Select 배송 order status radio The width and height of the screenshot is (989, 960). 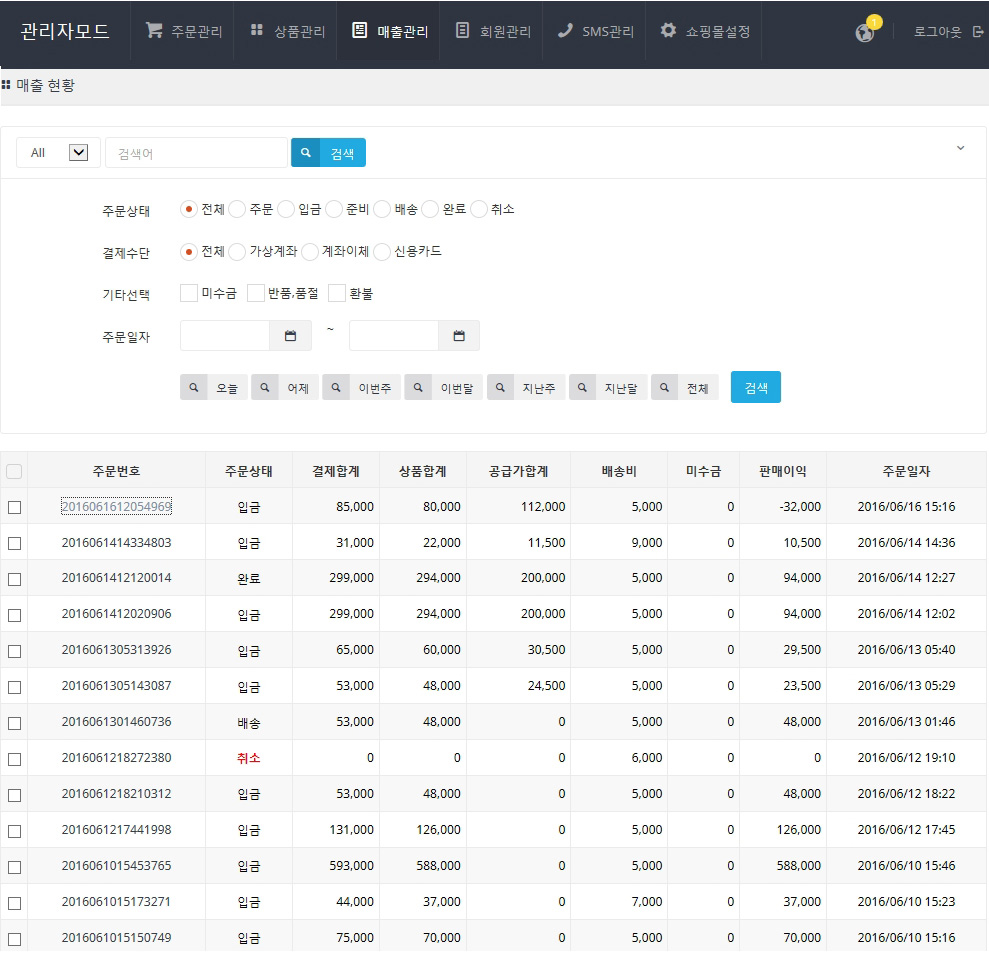[x=382, y=209]
